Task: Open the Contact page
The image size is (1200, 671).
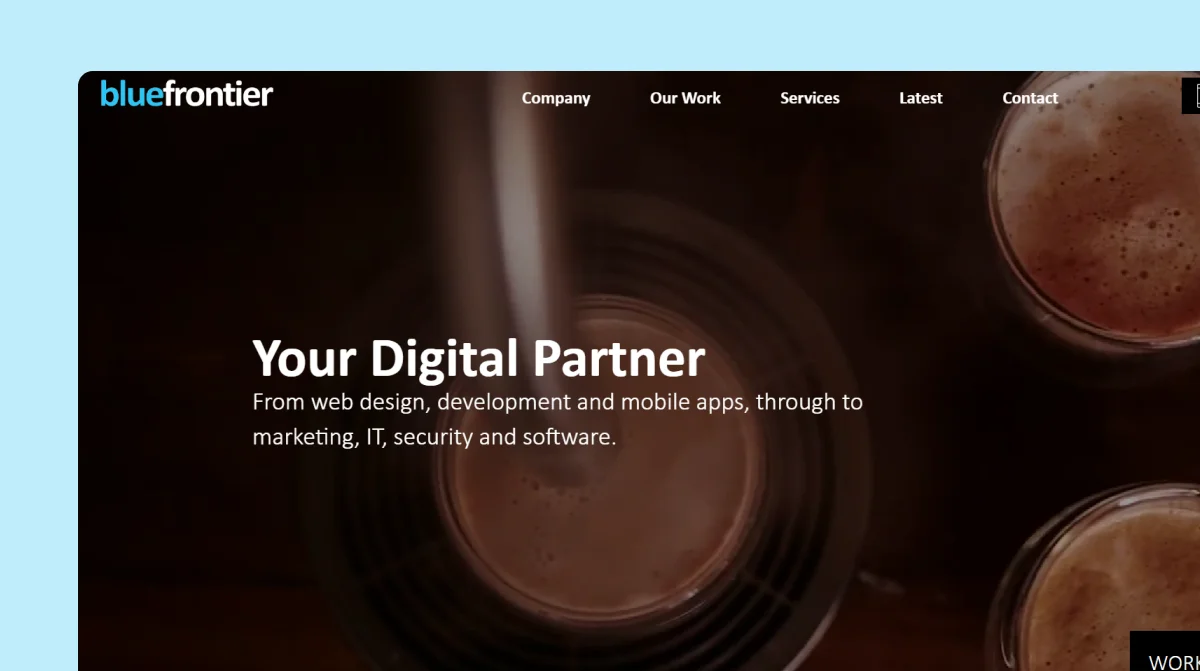Action: [x=1030, y=98]
